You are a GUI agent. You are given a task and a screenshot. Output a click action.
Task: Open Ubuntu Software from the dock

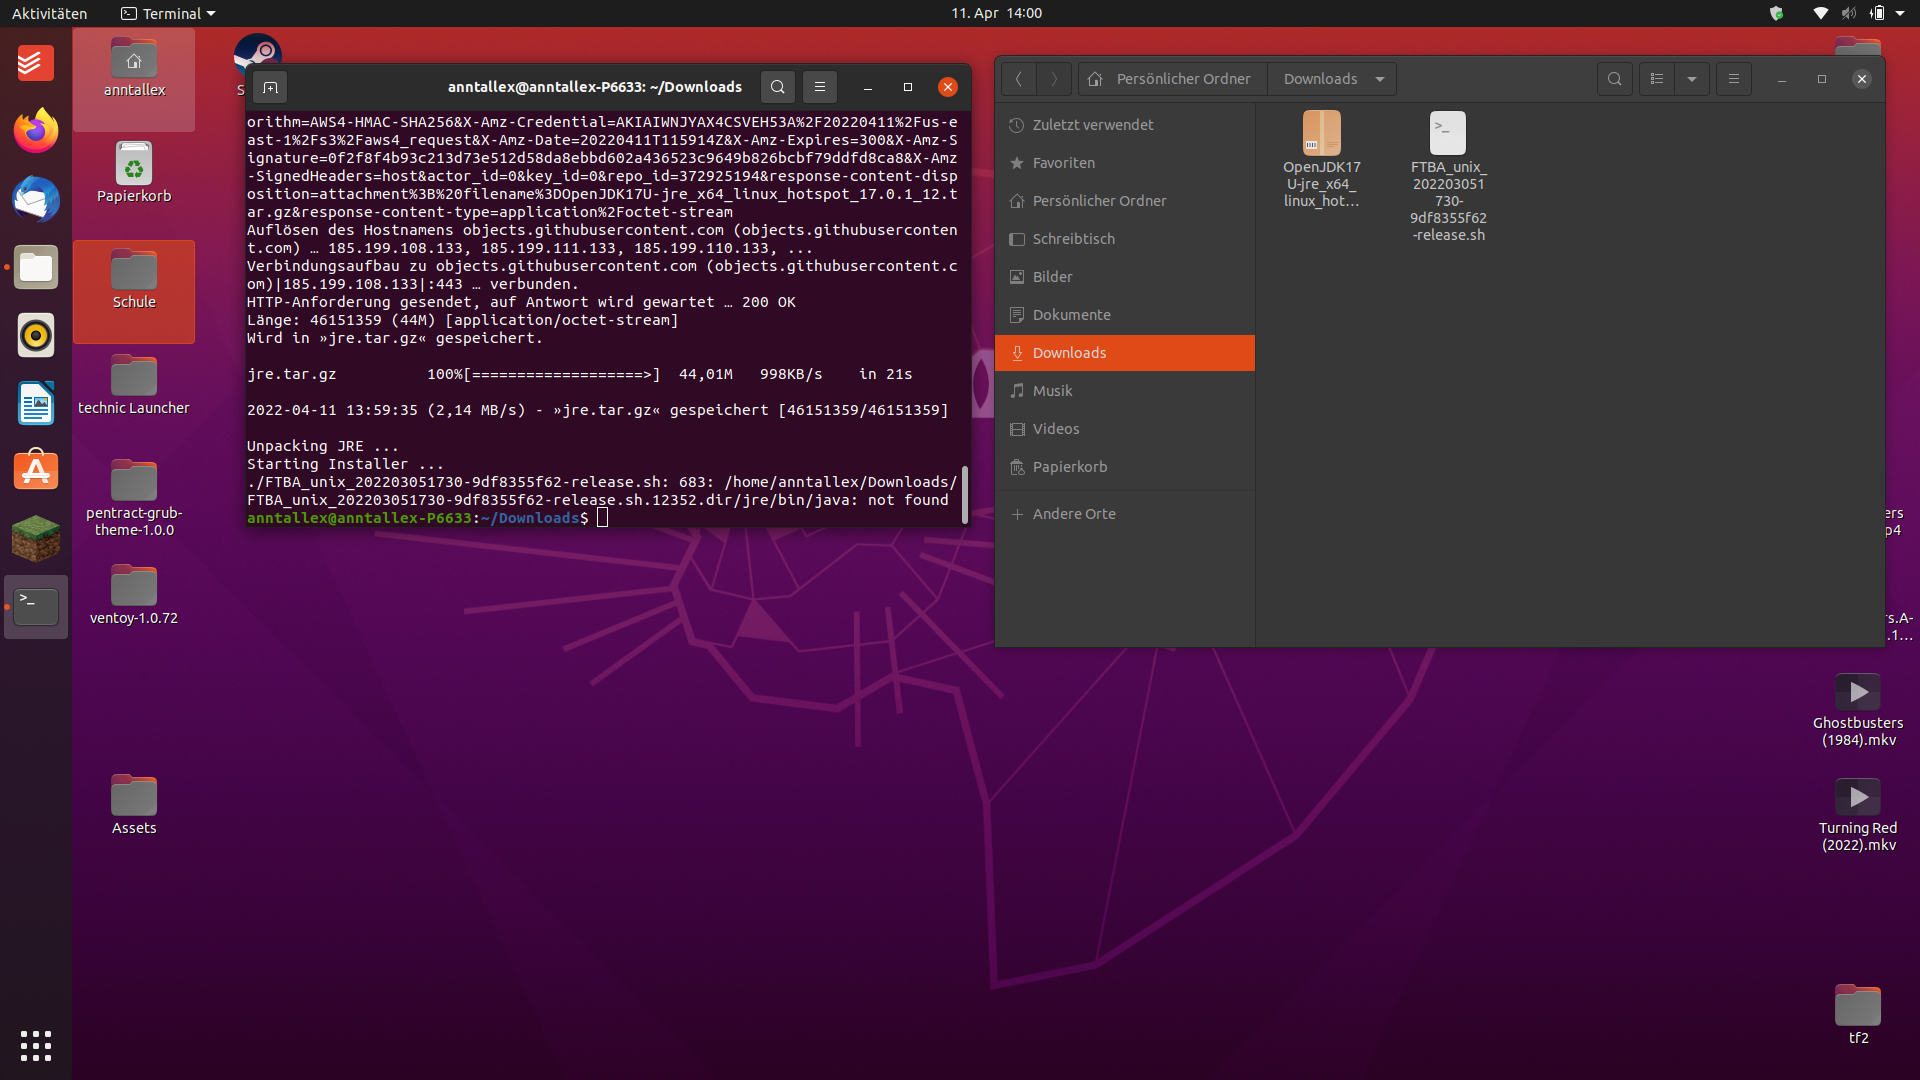coord(36,471)
